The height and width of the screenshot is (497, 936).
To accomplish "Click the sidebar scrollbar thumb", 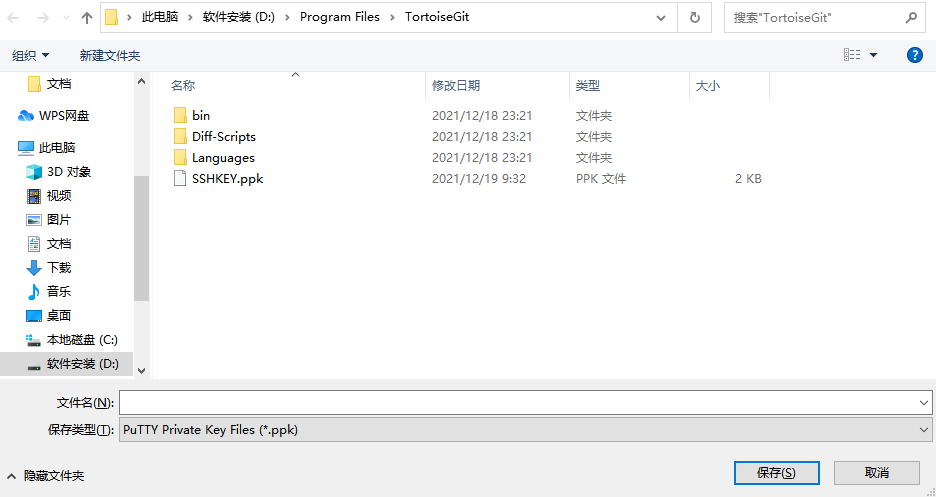I will 141,238.
